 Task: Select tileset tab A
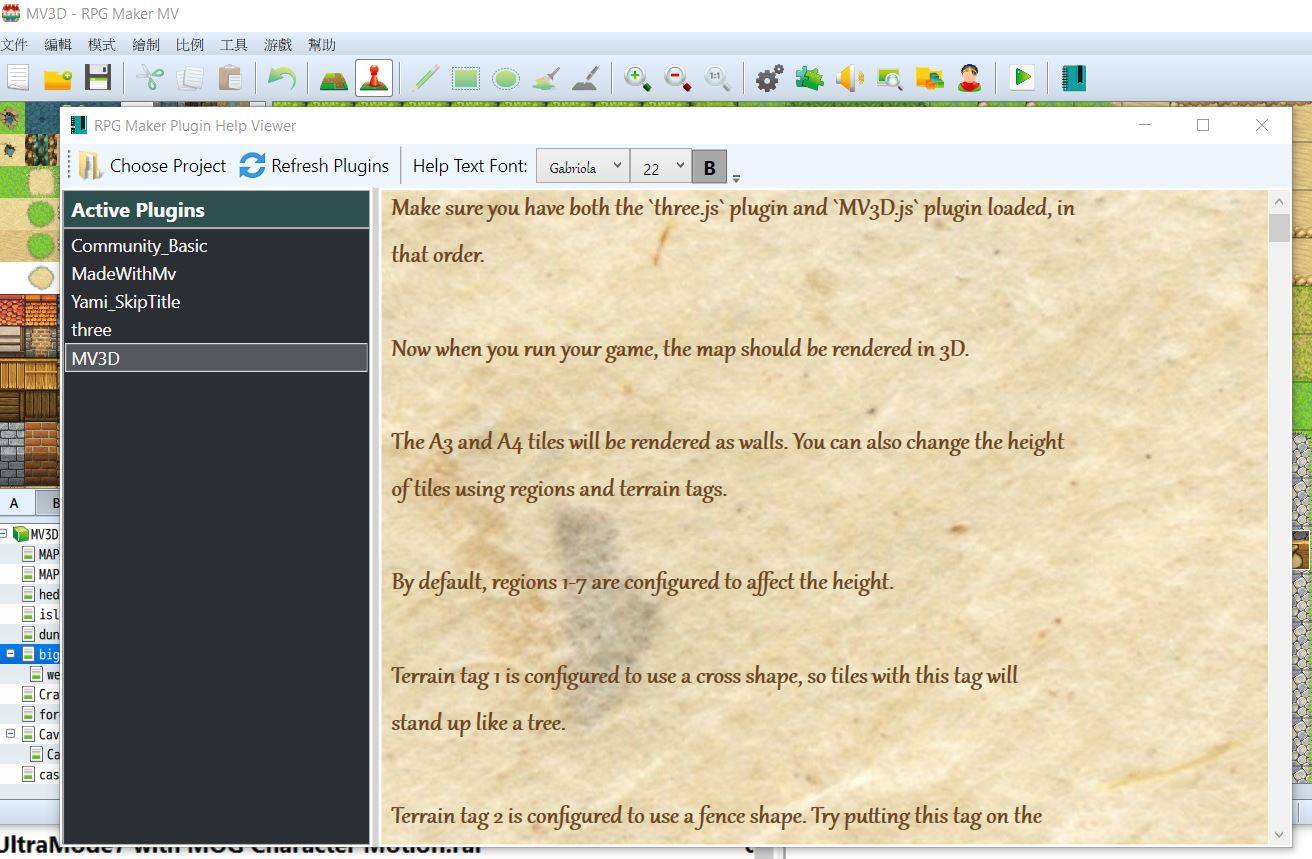(x=14, y=503)
